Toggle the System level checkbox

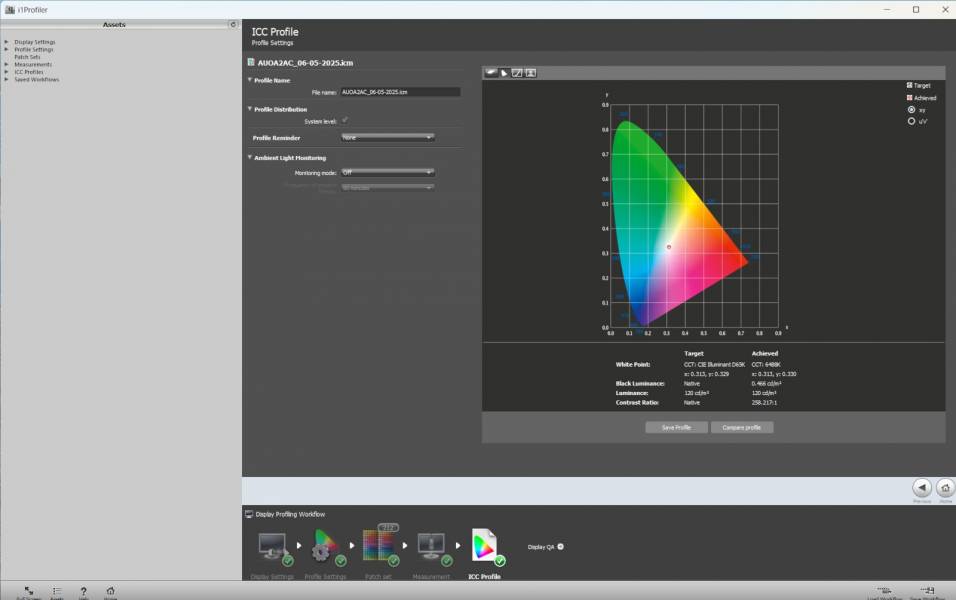[x=345, y=120]
